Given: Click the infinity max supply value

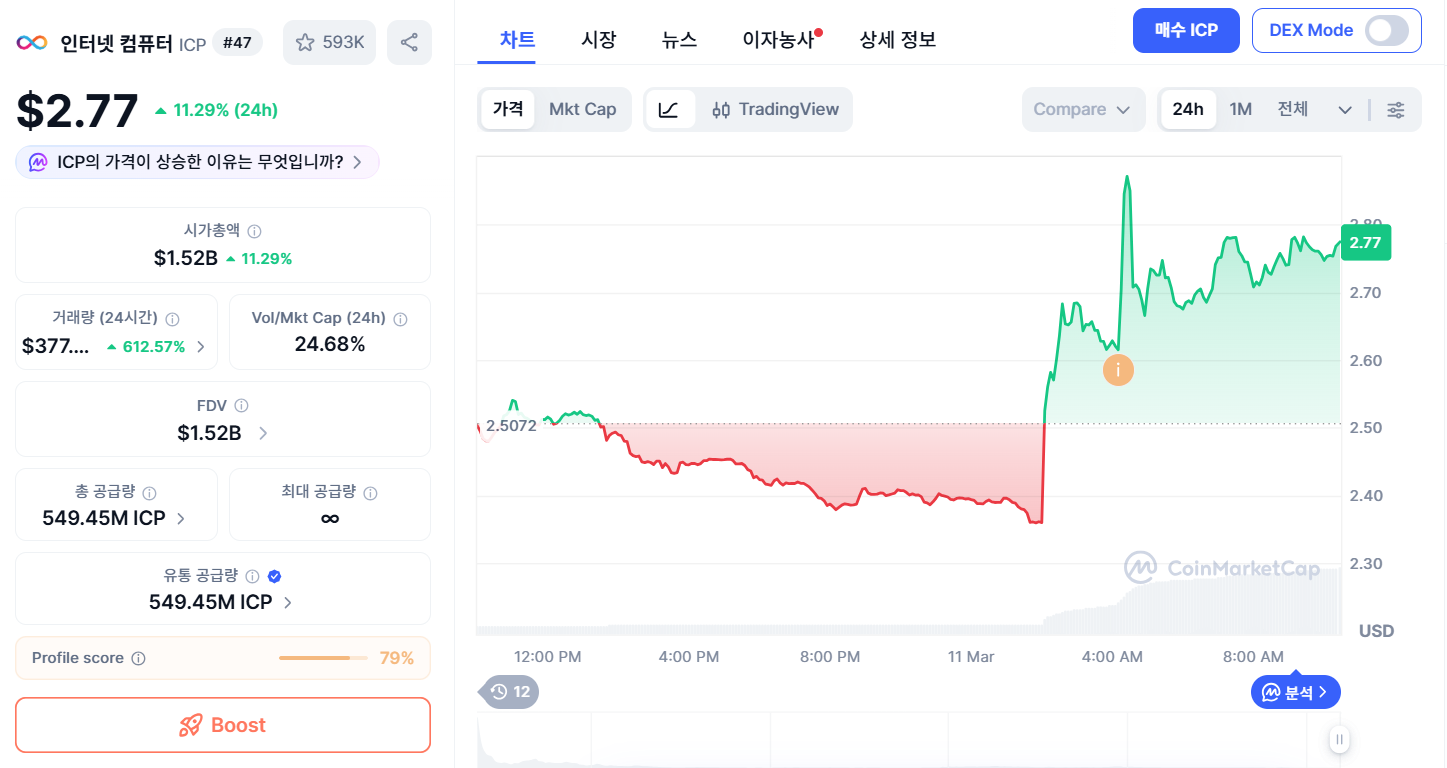Looking at the screenshot, I should [330, 518].
